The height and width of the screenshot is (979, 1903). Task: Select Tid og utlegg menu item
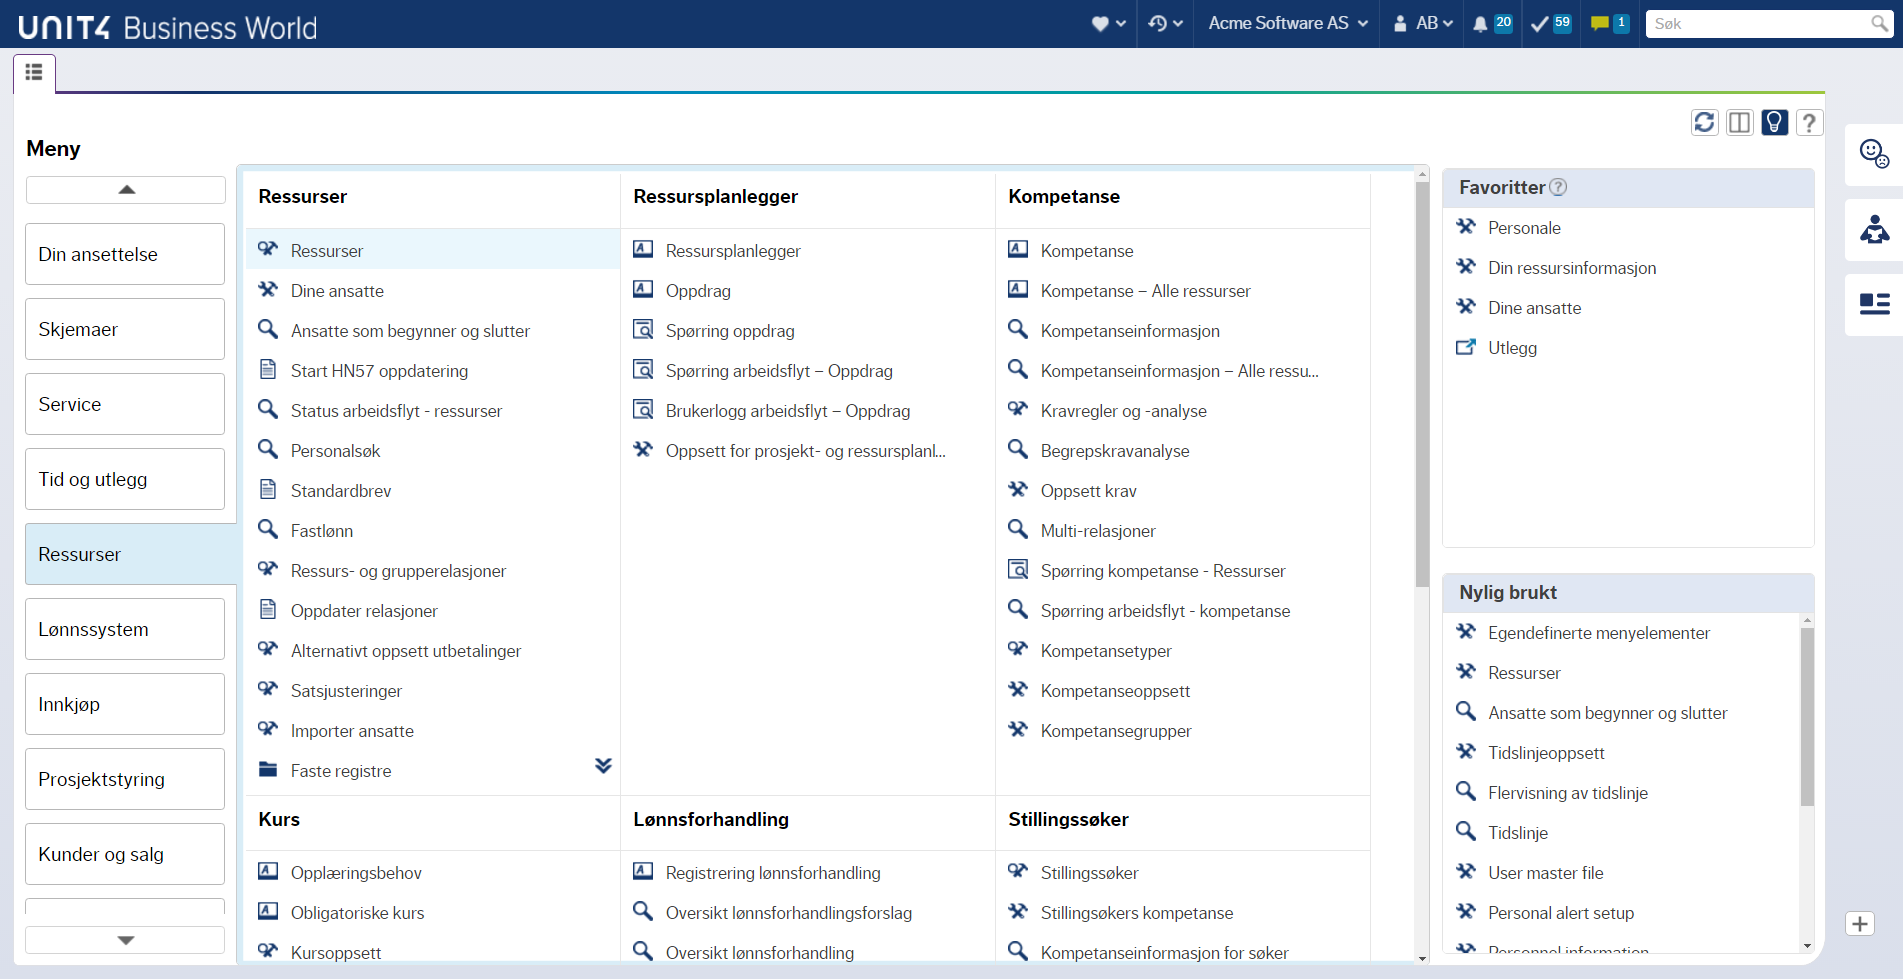coord(125,479)
